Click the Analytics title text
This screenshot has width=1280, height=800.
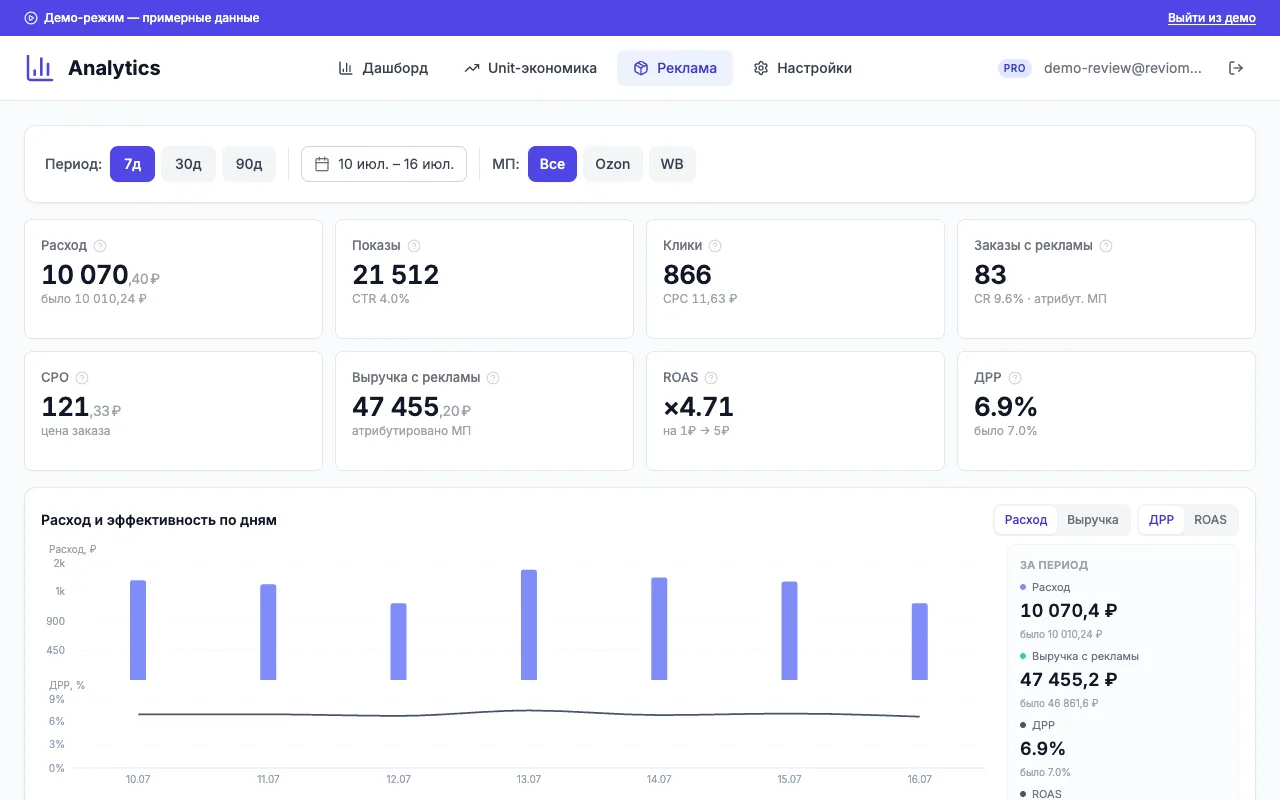pos(114,68)
